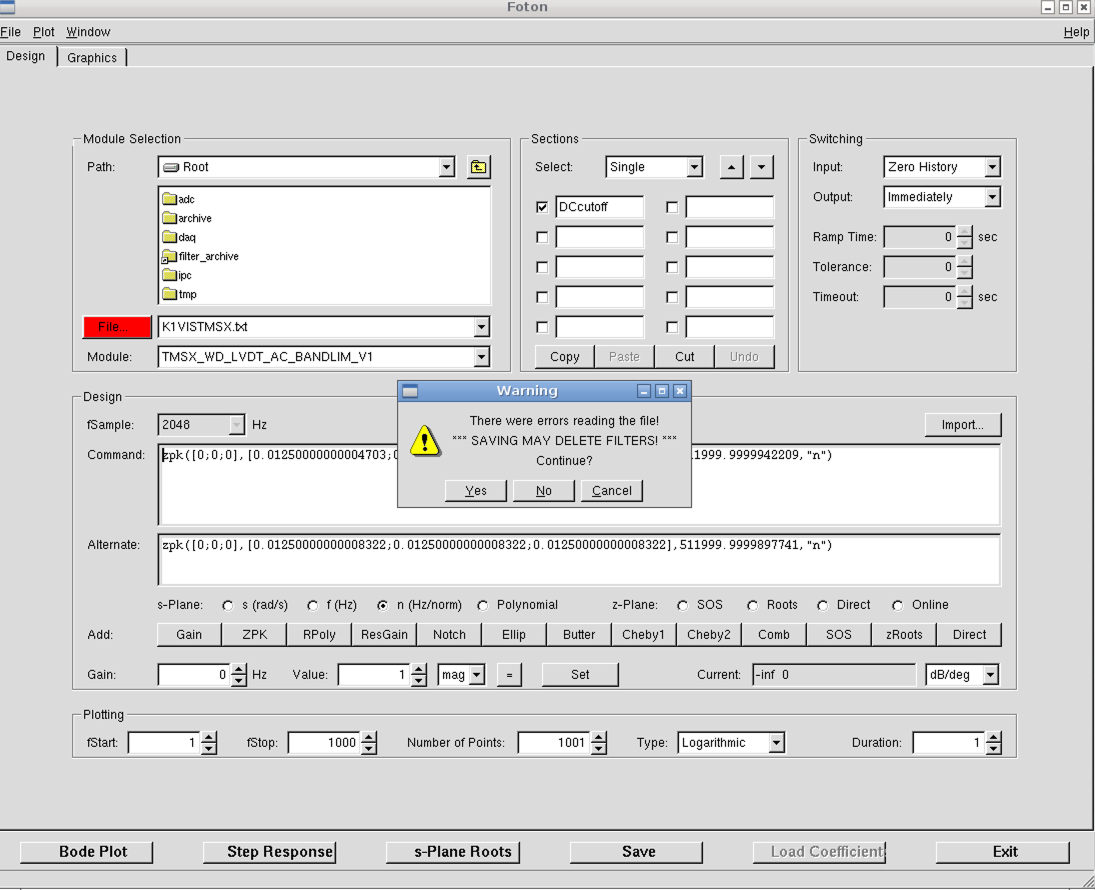Open plot Type Logarithmic dropdown
Viewport: 1095px width, 890px height.
(x=777, y=743)
